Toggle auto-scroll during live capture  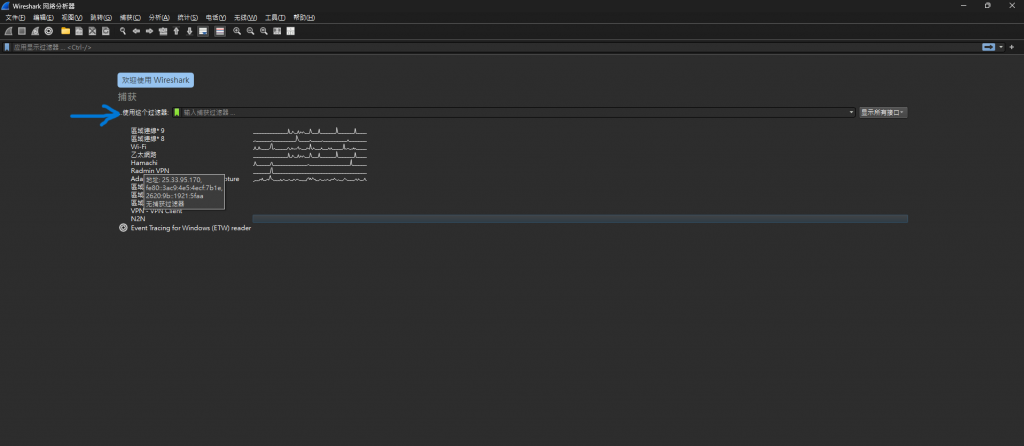[x=203, y=31]
